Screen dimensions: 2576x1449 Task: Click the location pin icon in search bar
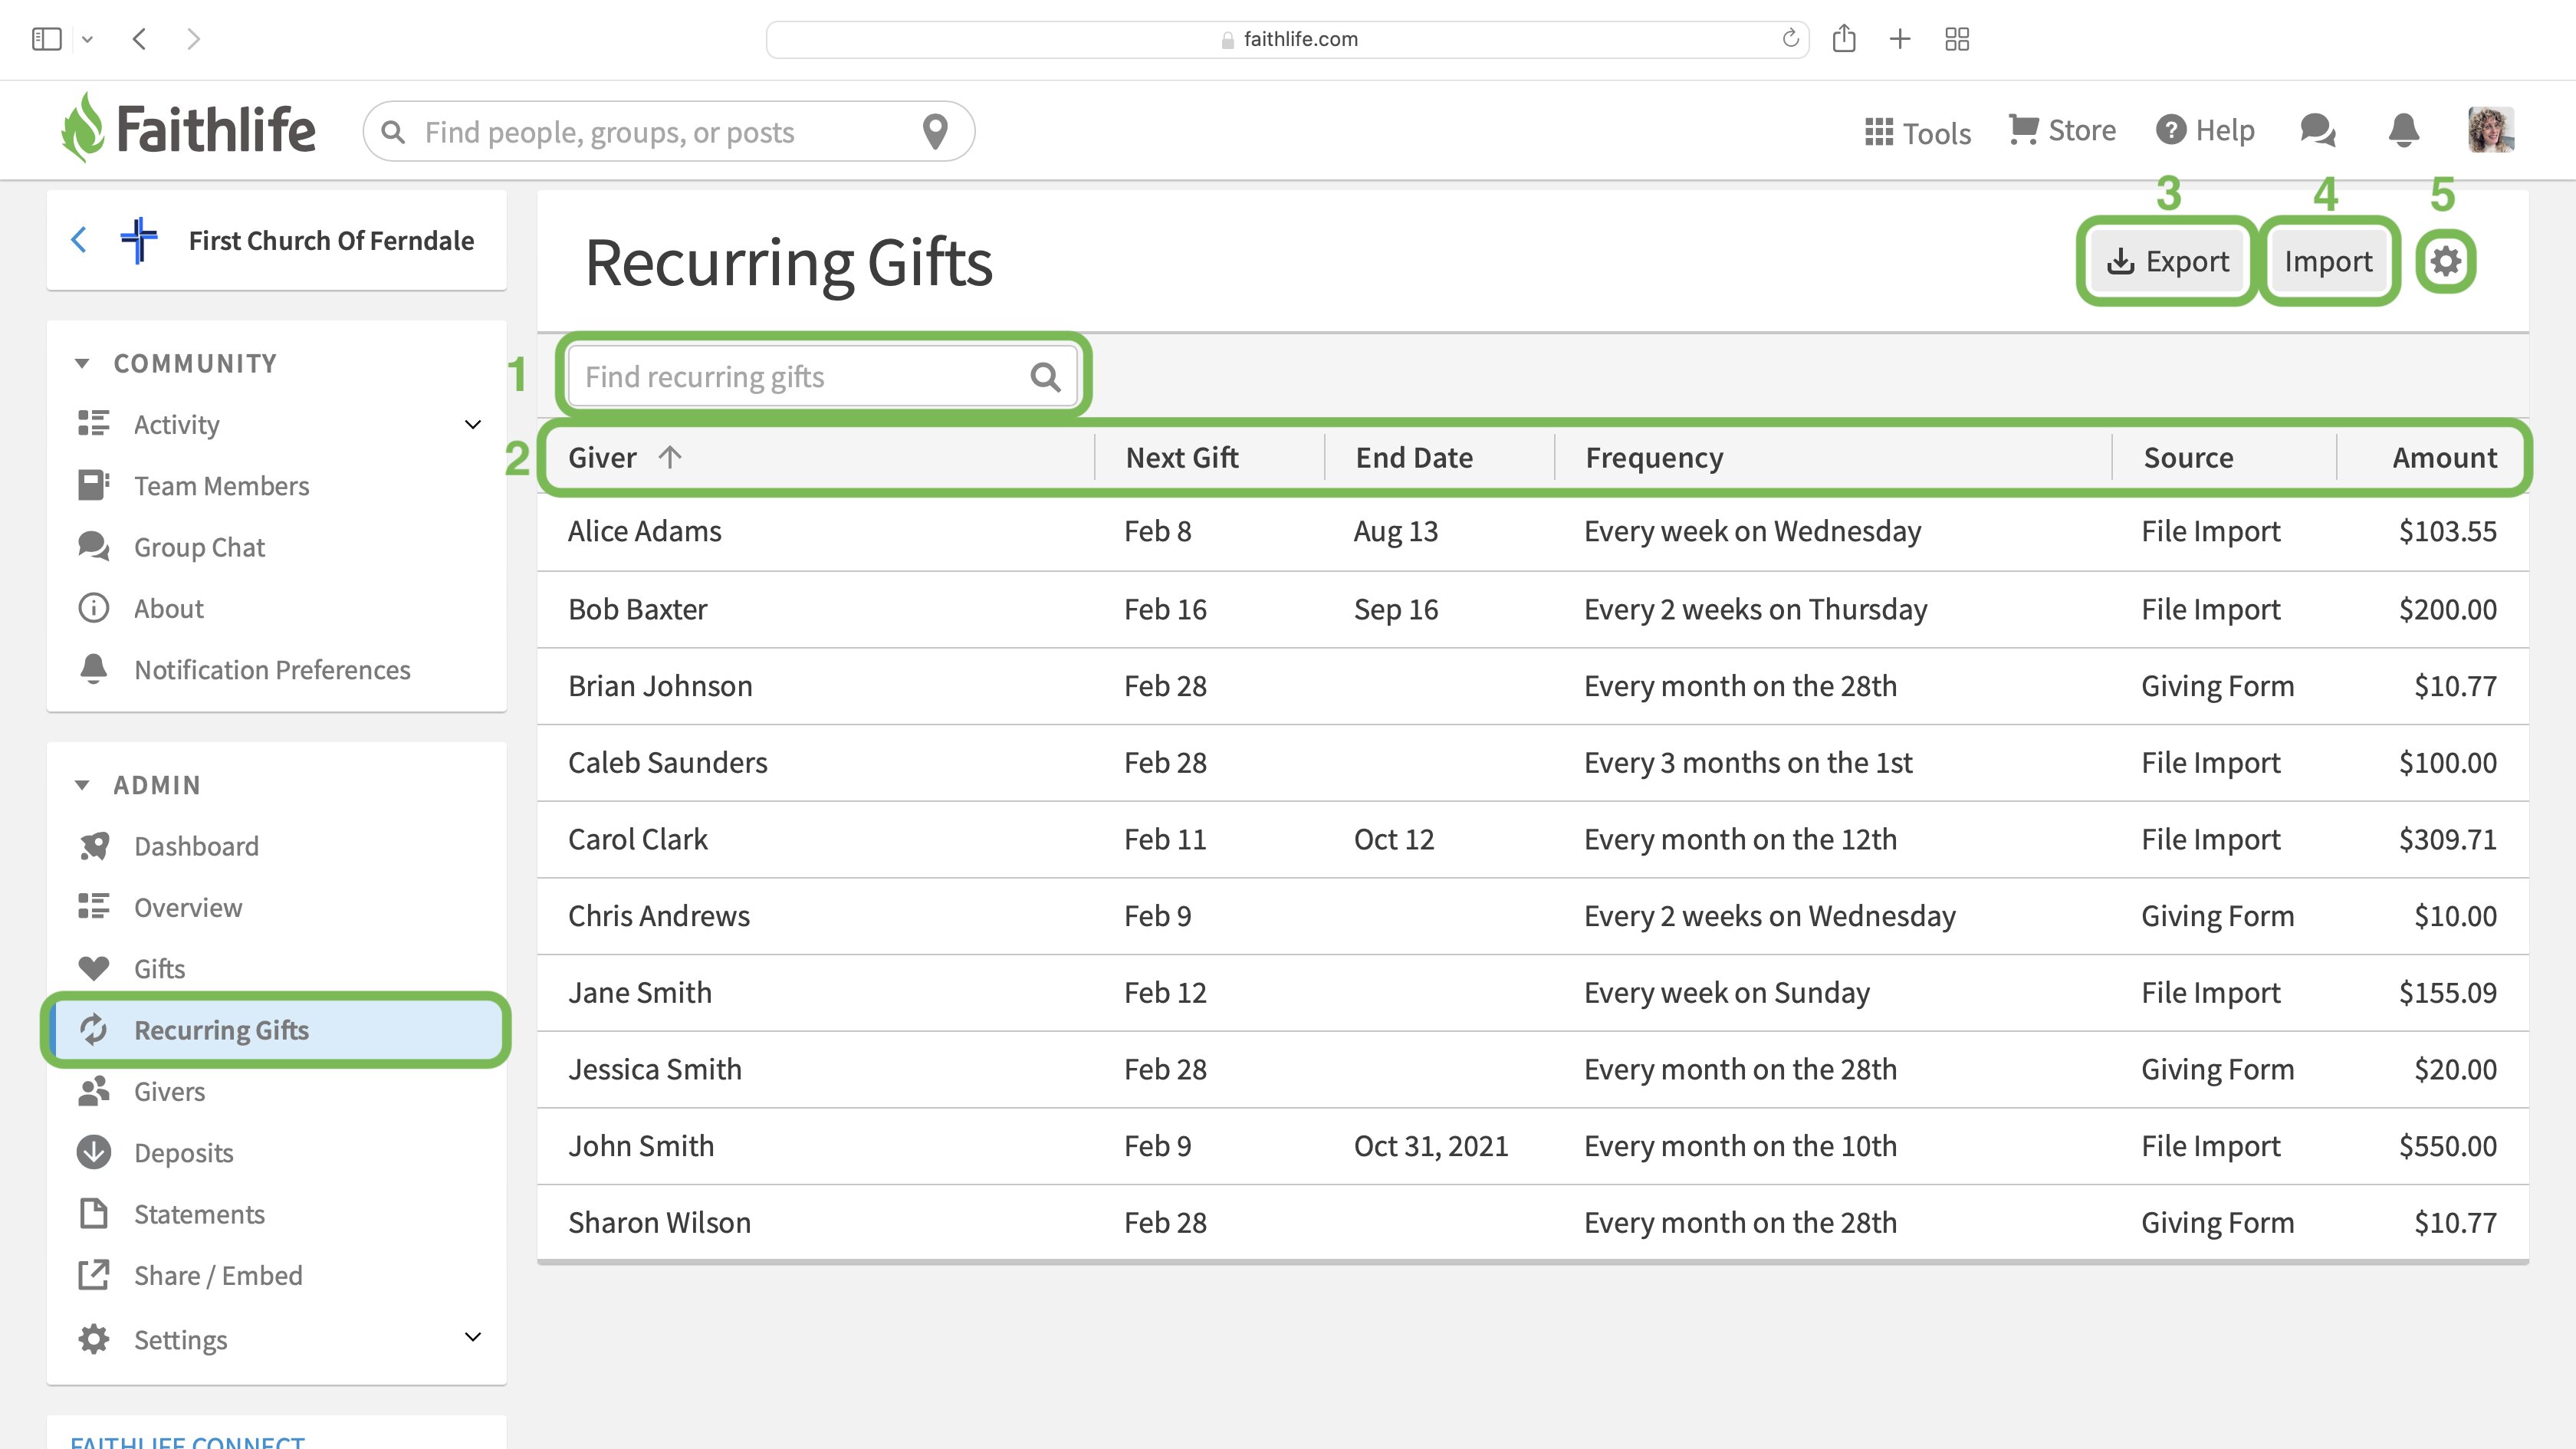click(x=935, y=131)
